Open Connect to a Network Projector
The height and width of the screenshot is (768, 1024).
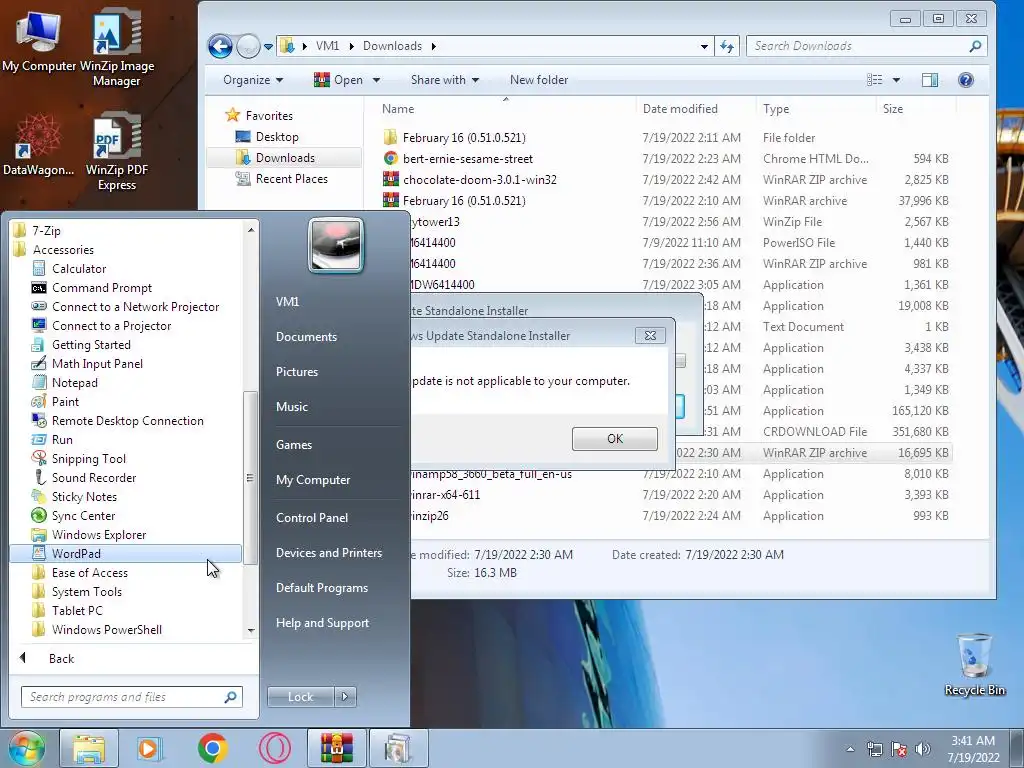coord(135,306)
